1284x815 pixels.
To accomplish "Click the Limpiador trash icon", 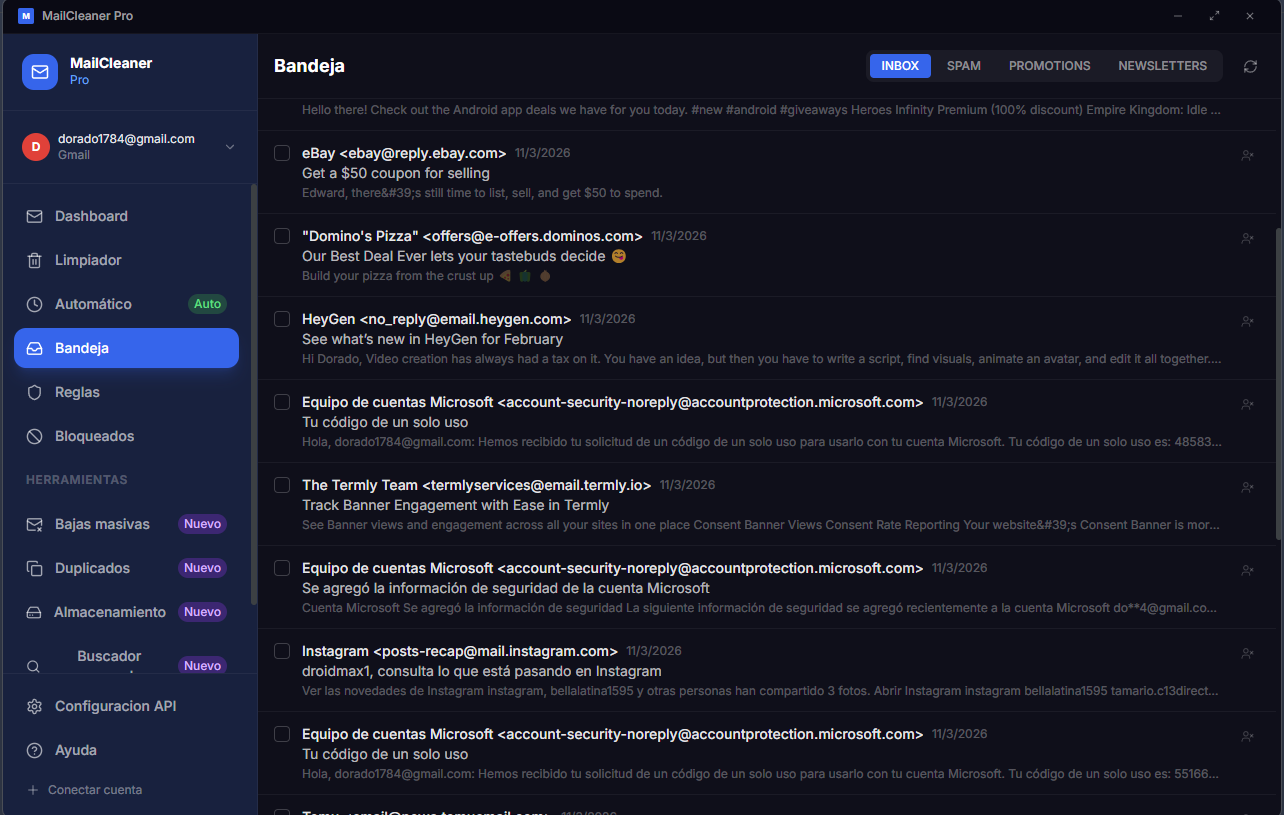I will pos(34,260).
